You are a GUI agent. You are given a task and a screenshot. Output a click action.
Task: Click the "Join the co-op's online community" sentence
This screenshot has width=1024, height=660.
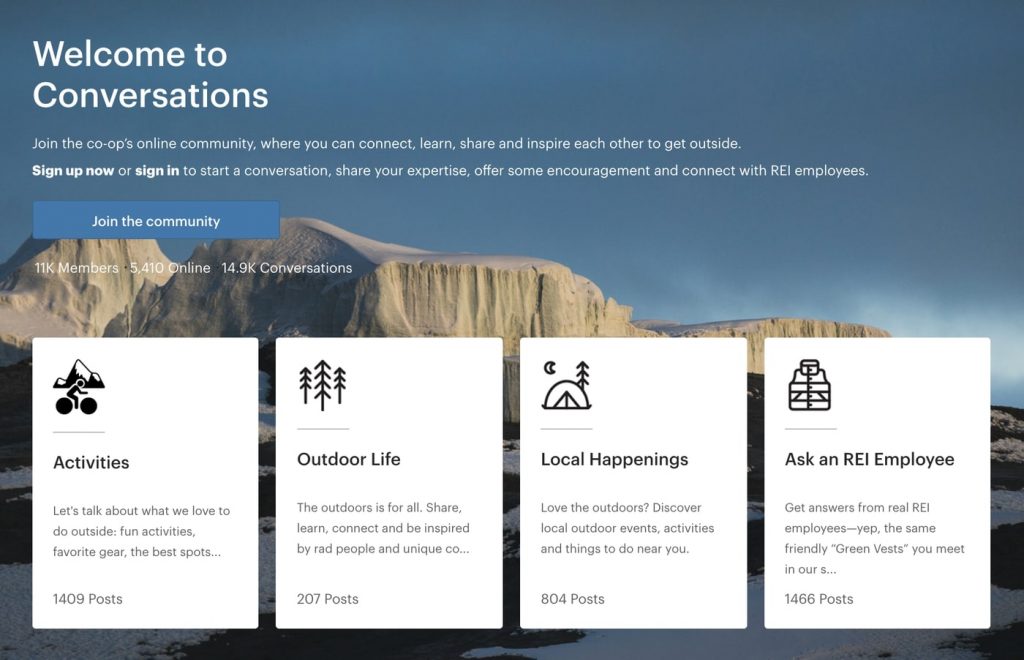tap(387, 143)
